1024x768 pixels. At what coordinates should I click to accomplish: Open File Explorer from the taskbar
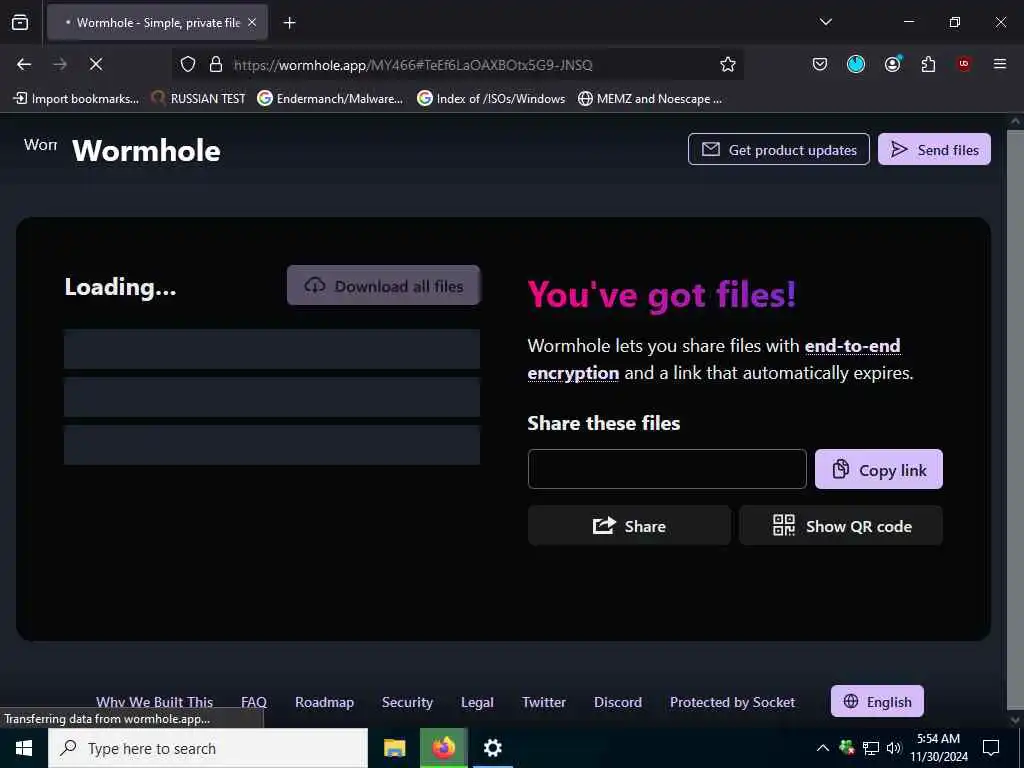pos(394,748)
